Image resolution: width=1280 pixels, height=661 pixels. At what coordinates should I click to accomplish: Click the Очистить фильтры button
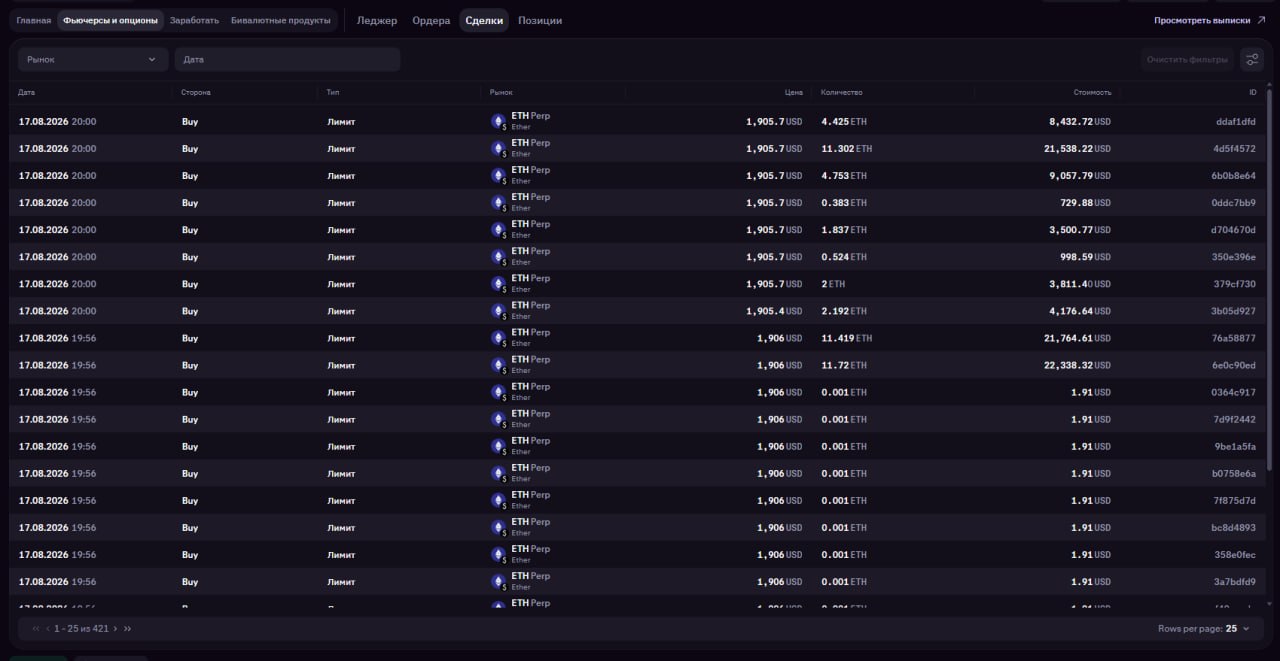tap(1188, 60)
